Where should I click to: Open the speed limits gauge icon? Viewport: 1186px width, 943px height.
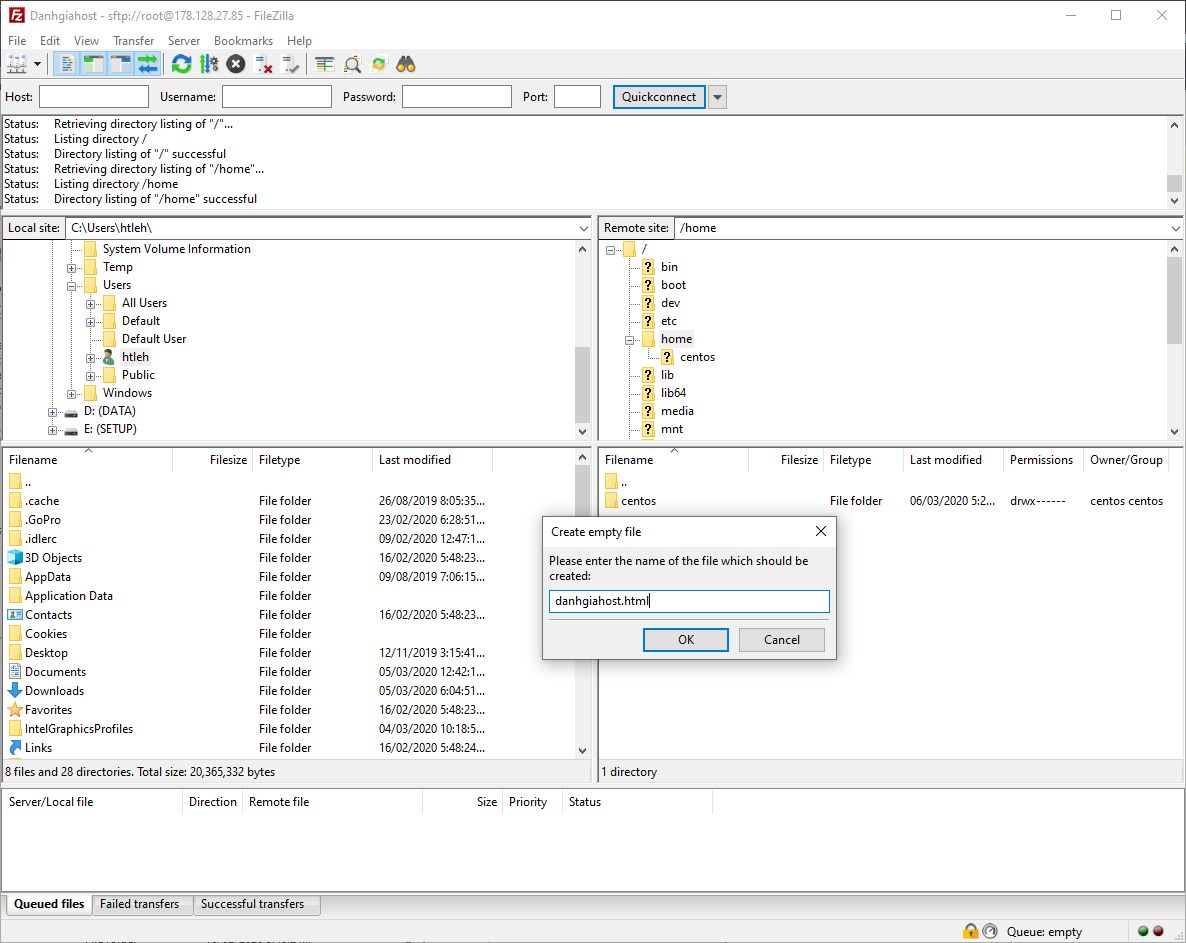989,931
